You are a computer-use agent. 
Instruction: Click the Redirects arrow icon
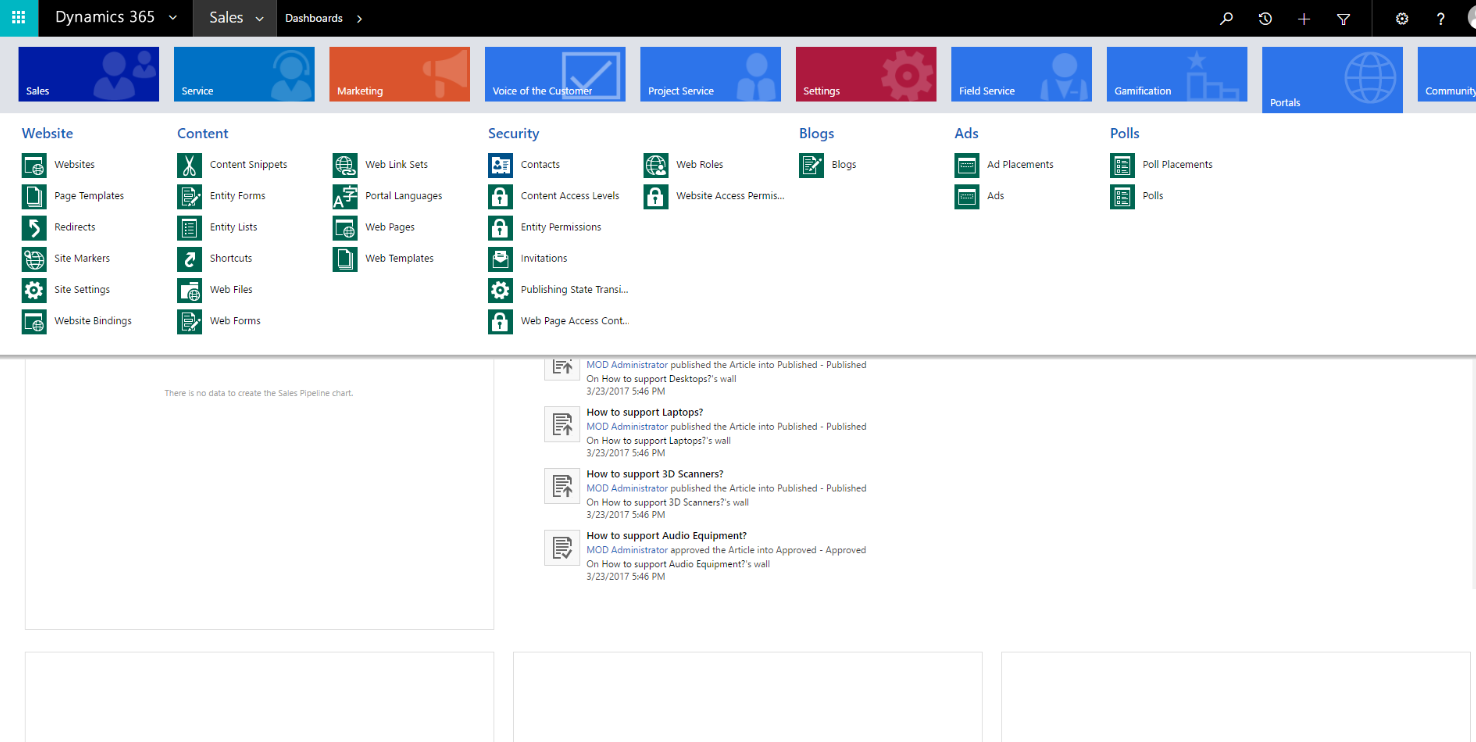pos(34,227)
